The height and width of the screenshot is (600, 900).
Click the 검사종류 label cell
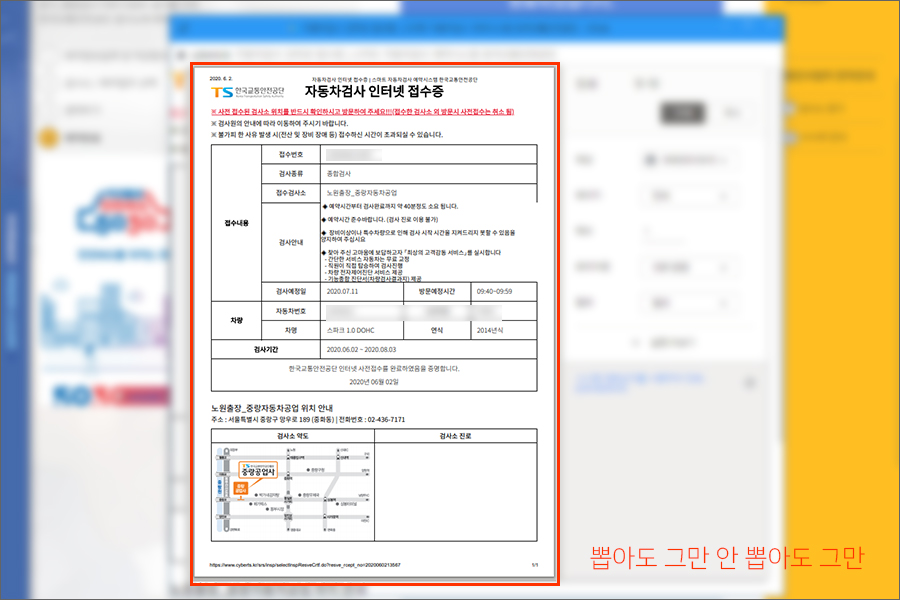coord(291,173)
